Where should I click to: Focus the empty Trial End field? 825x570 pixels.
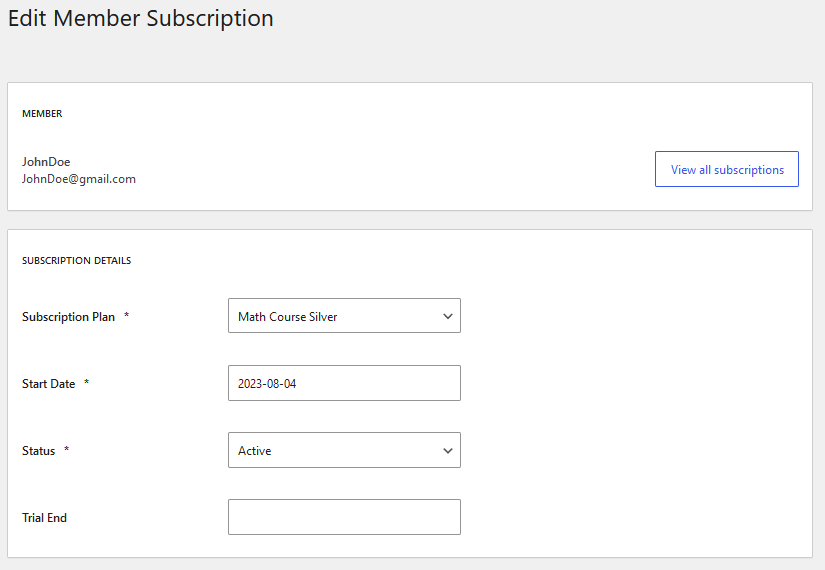[344, 517]
